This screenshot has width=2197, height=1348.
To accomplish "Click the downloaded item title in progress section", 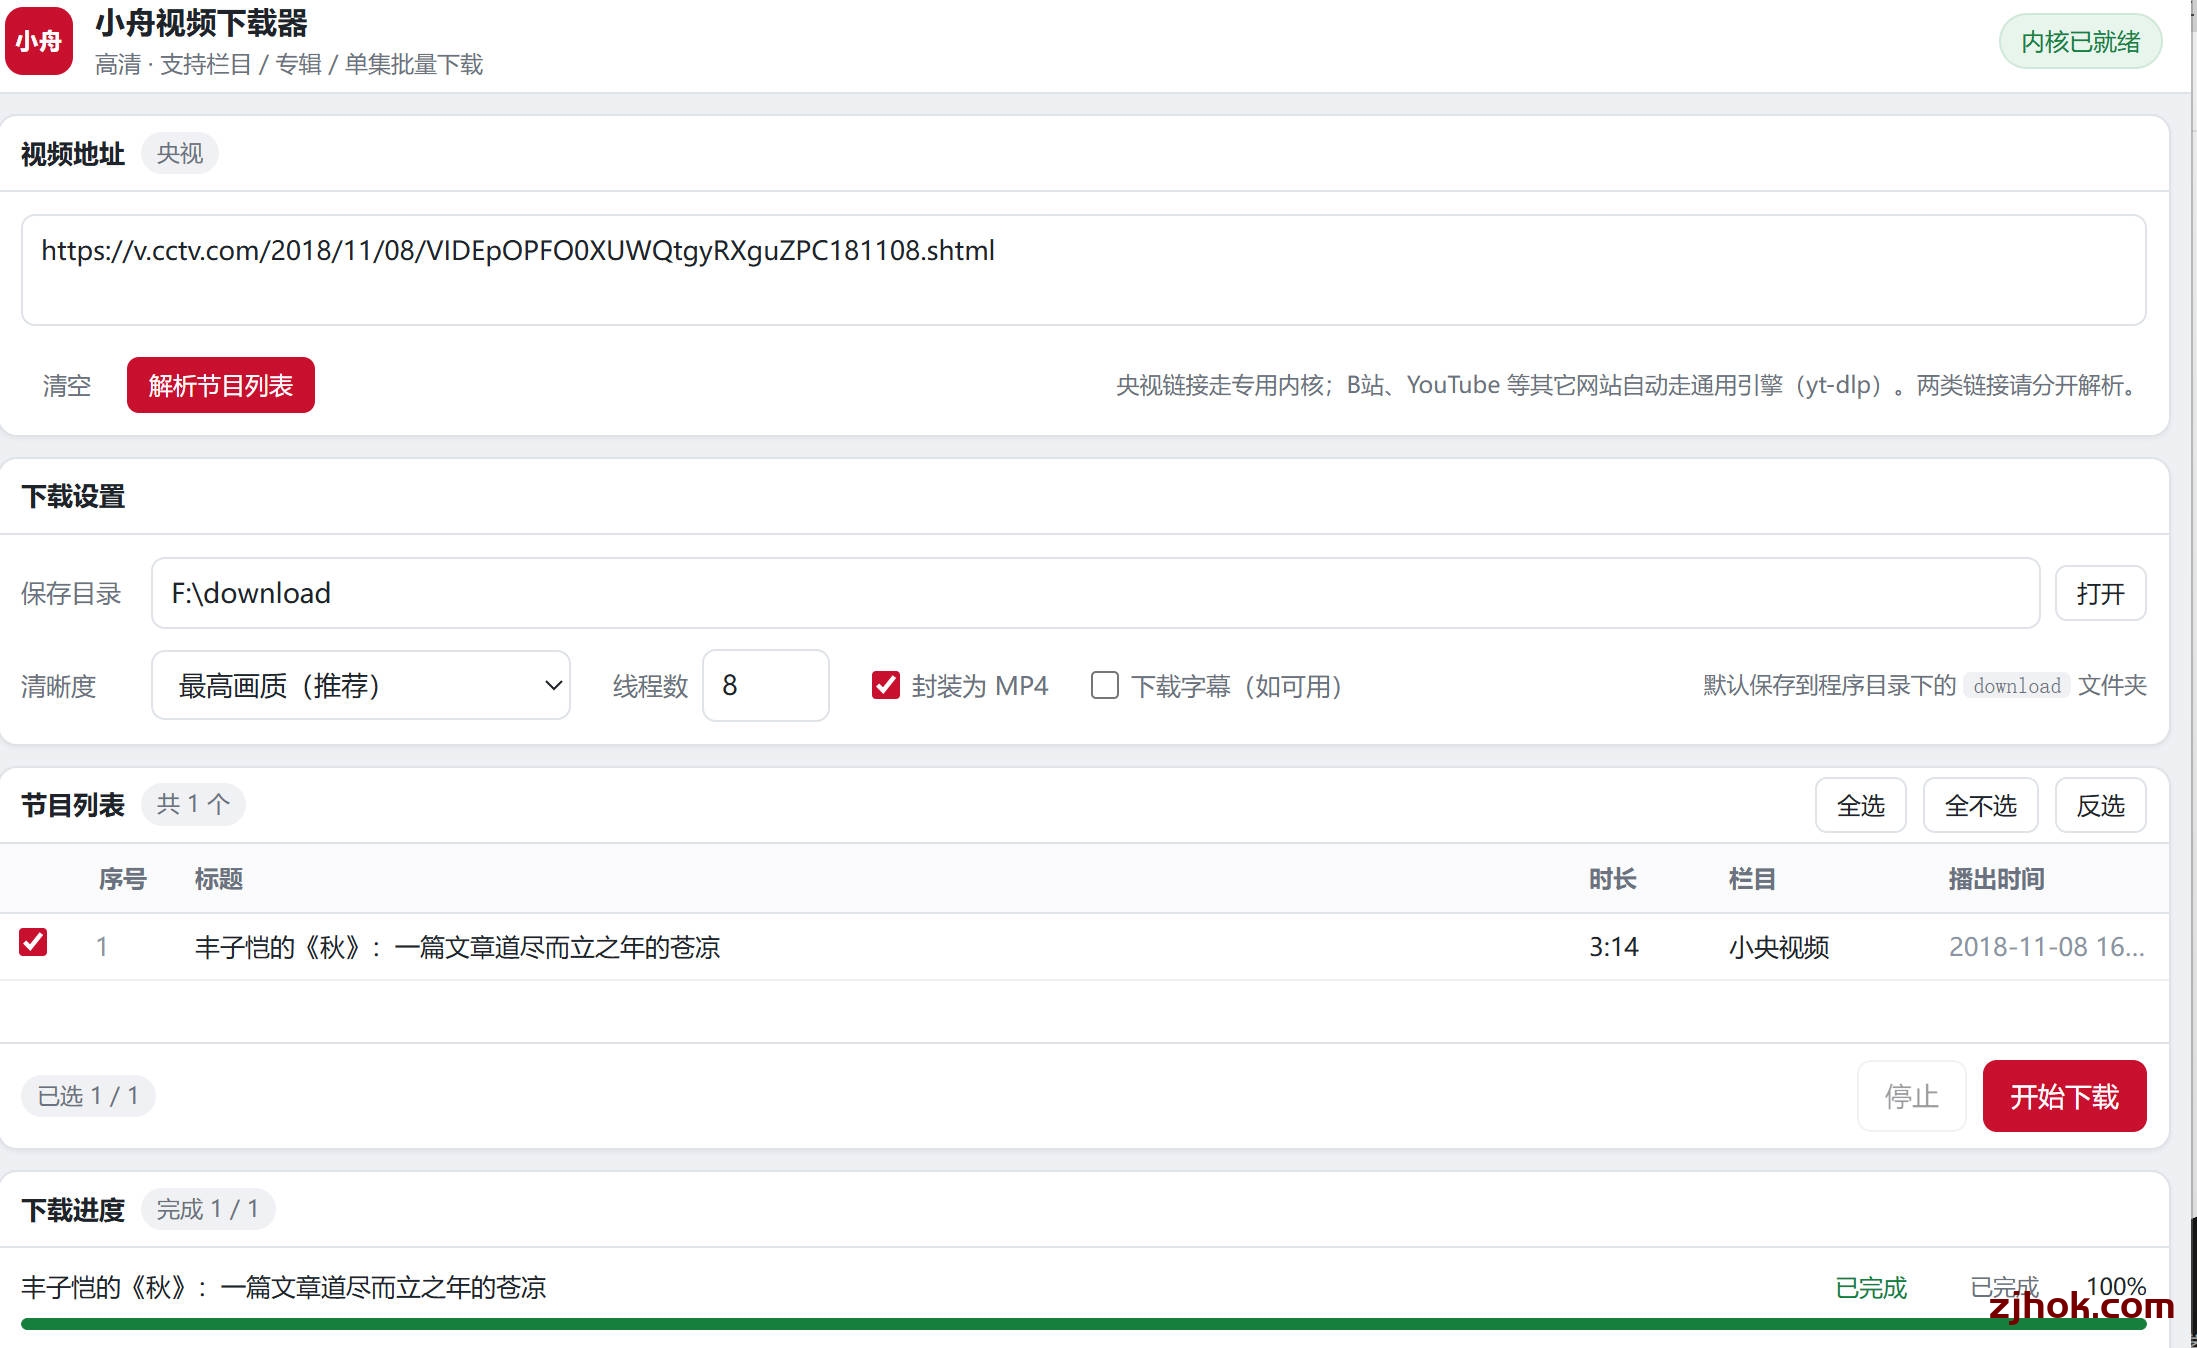I will pos(283,1288).
